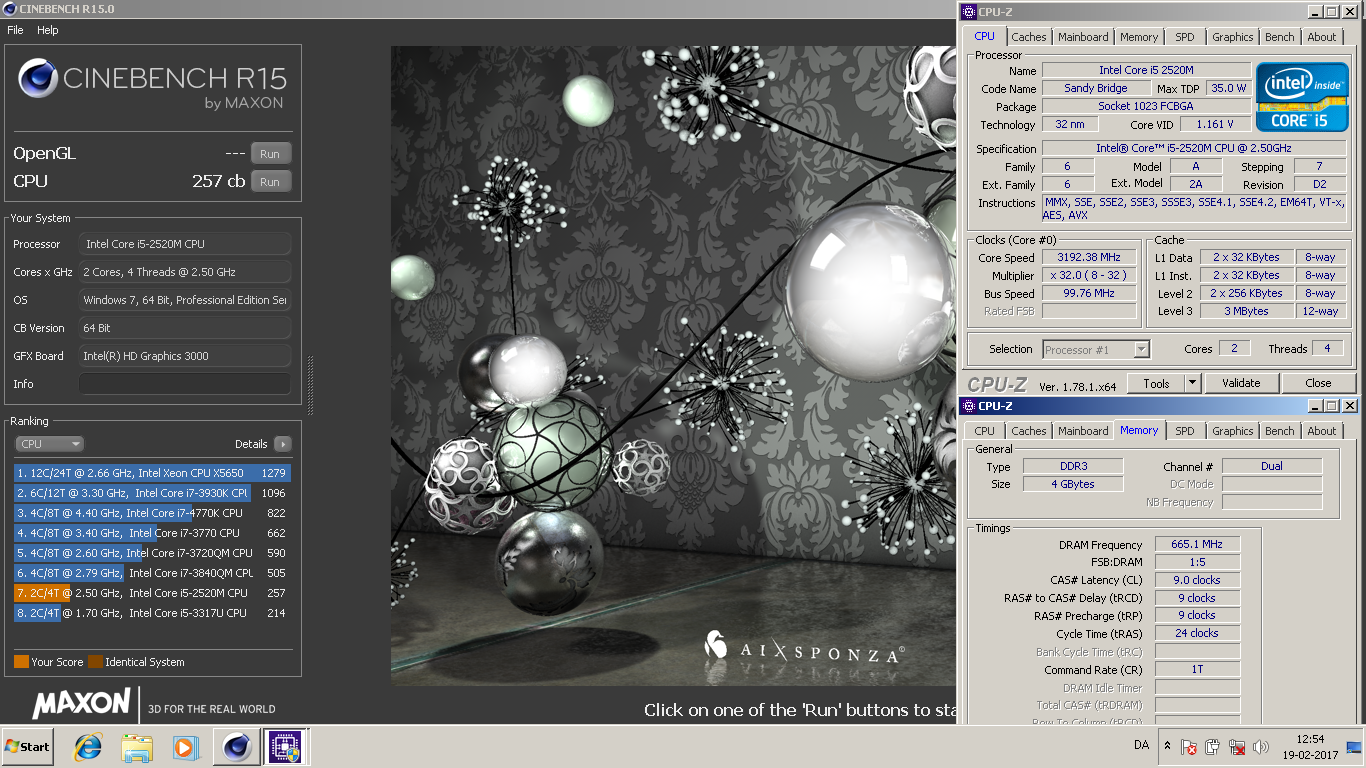Open the Cinebench Help menu

click(48, 30)
